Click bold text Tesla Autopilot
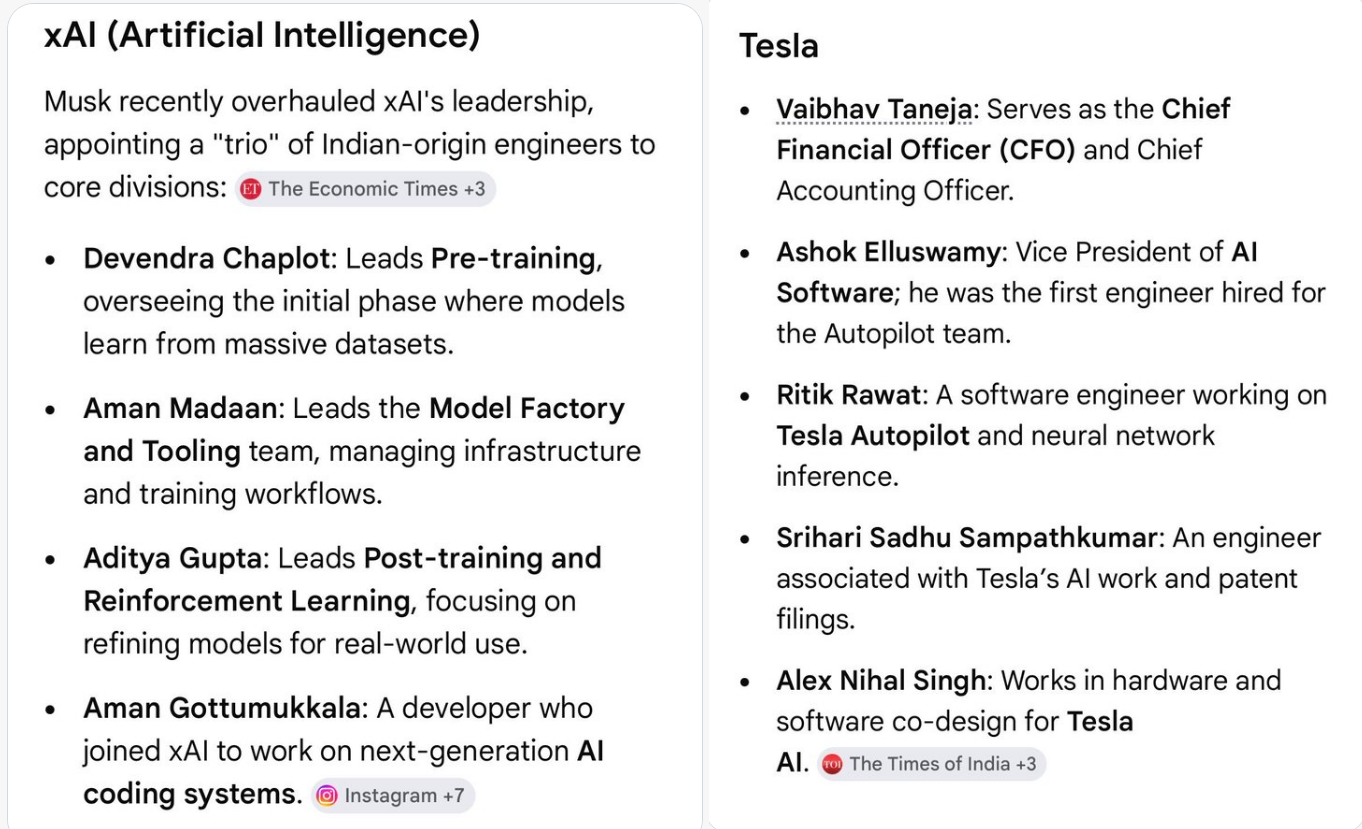 (872, 436)
